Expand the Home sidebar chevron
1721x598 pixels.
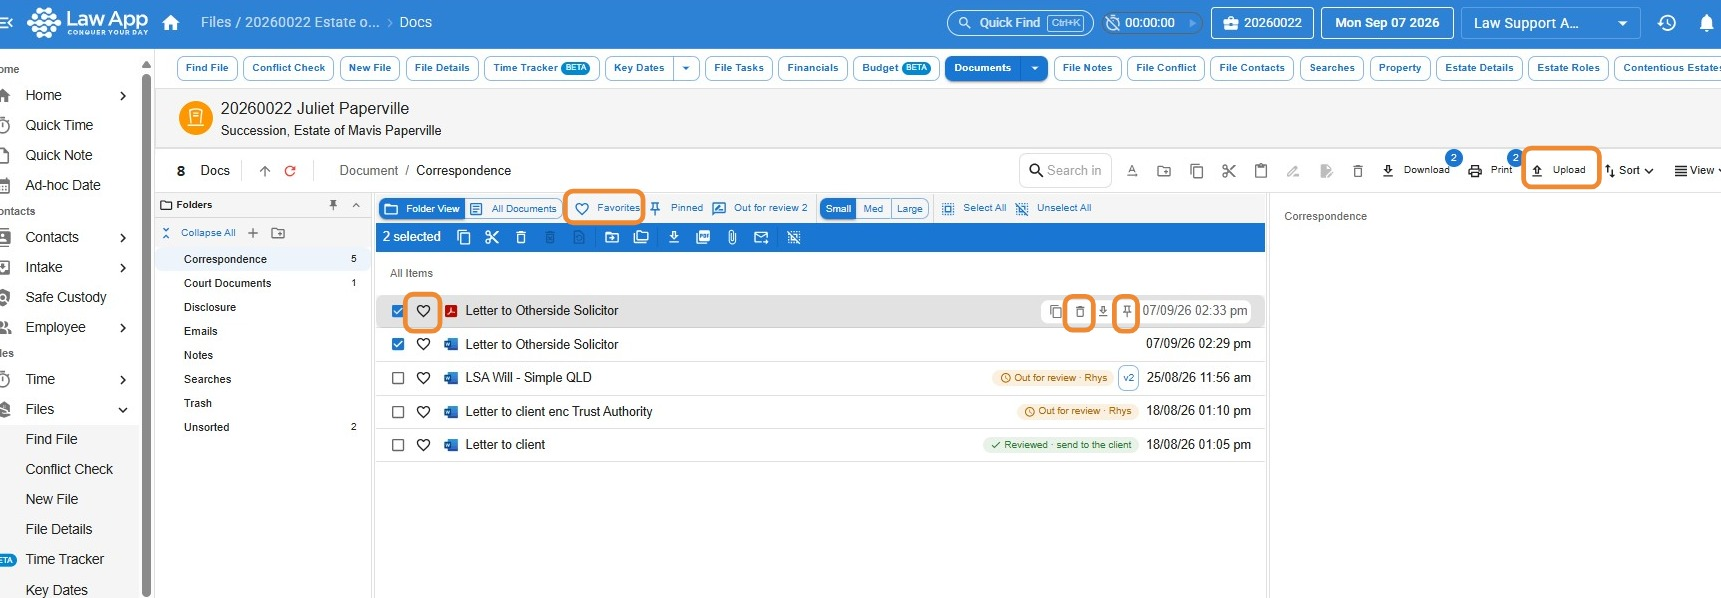[123, 96]
